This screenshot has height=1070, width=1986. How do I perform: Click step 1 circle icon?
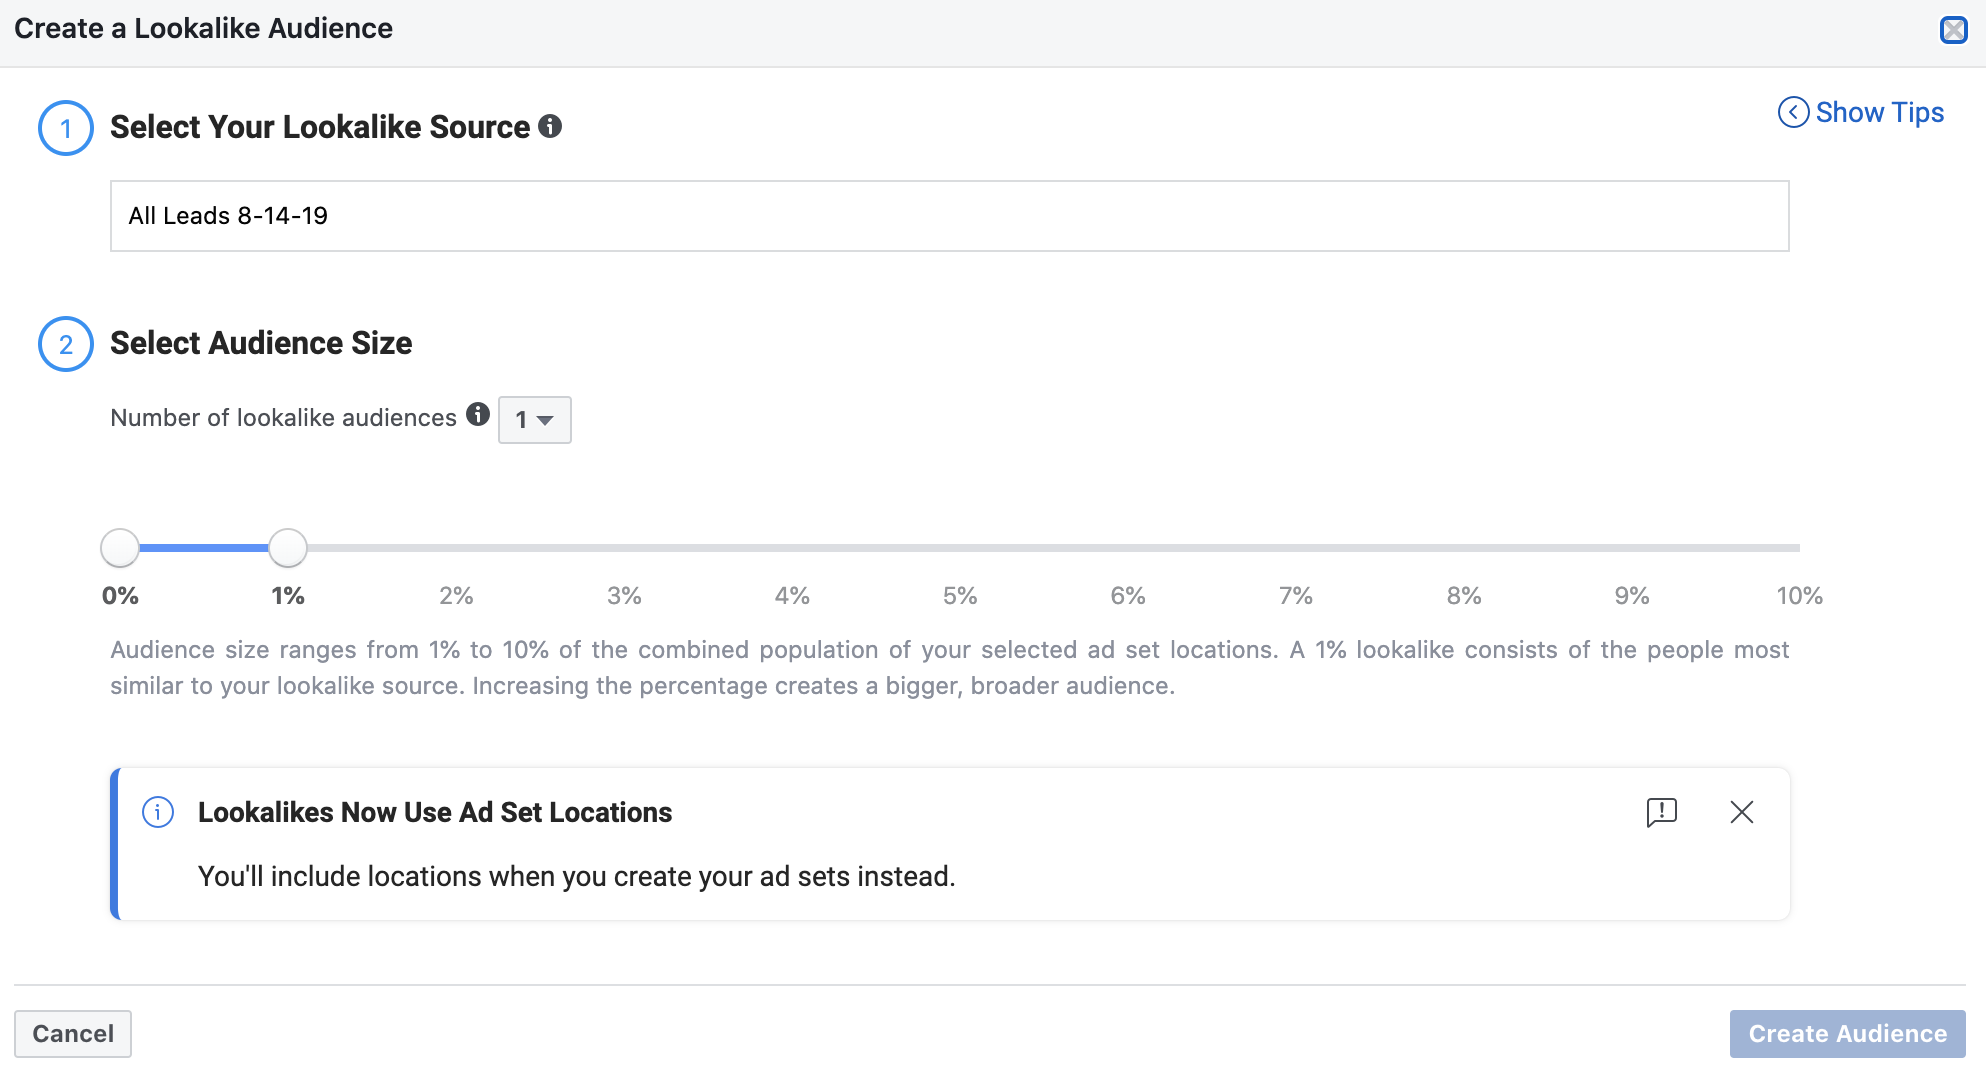(66, 128)
